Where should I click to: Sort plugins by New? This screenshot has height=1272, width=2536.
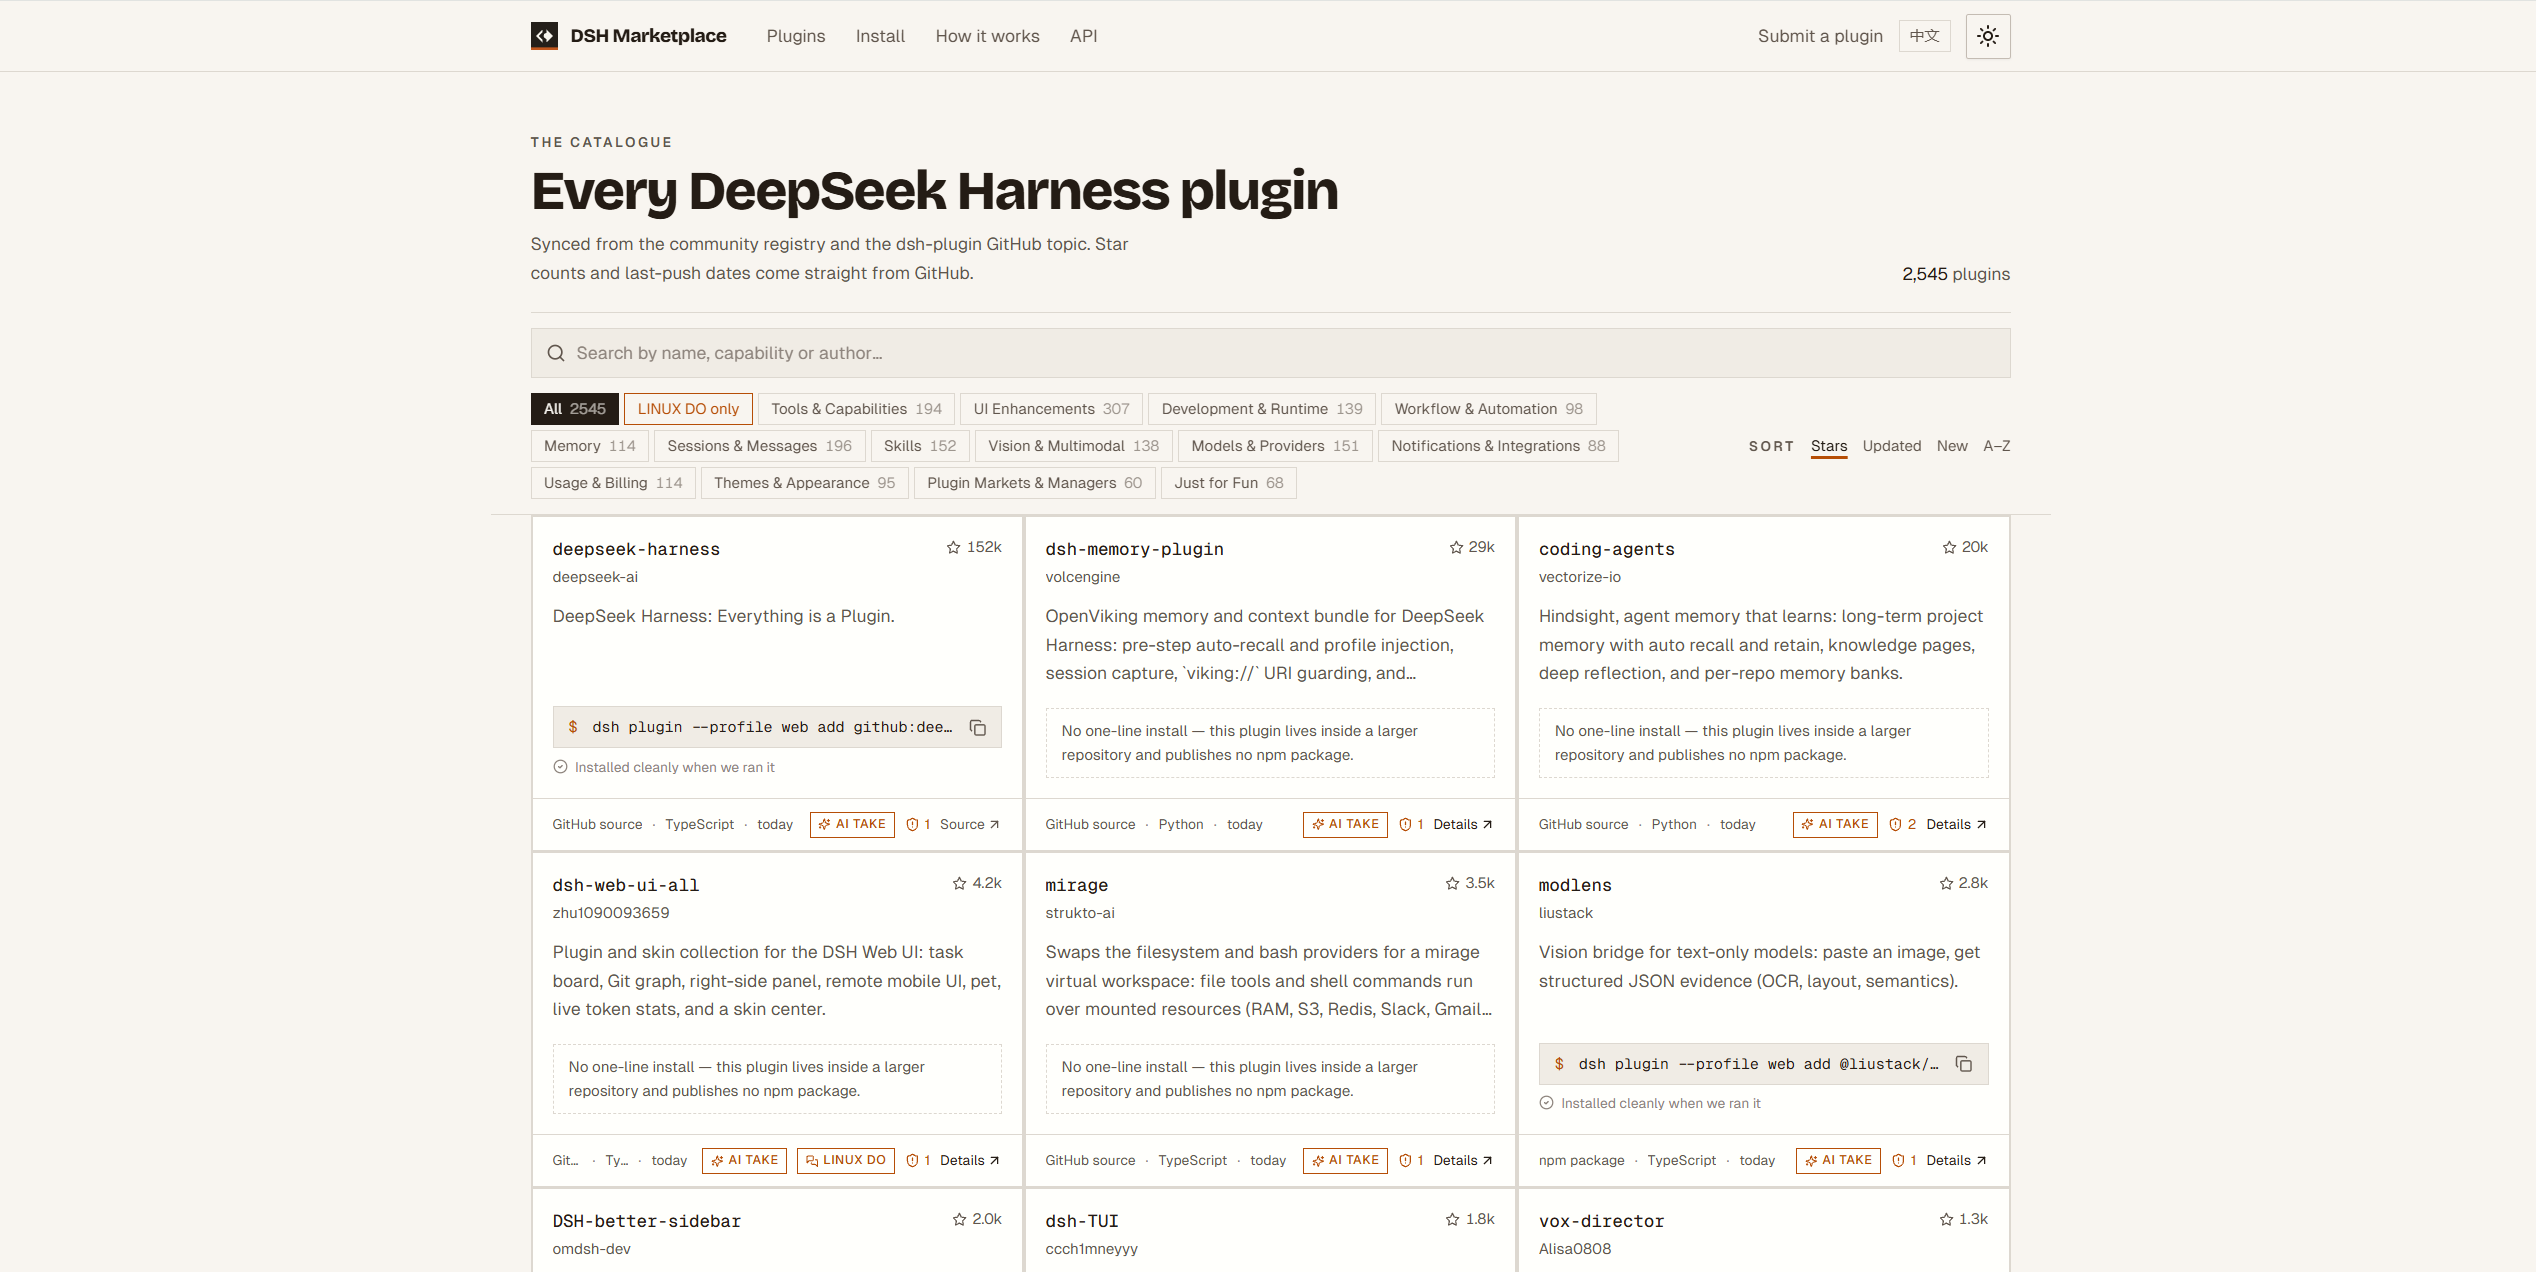(x=1951, y=446)
